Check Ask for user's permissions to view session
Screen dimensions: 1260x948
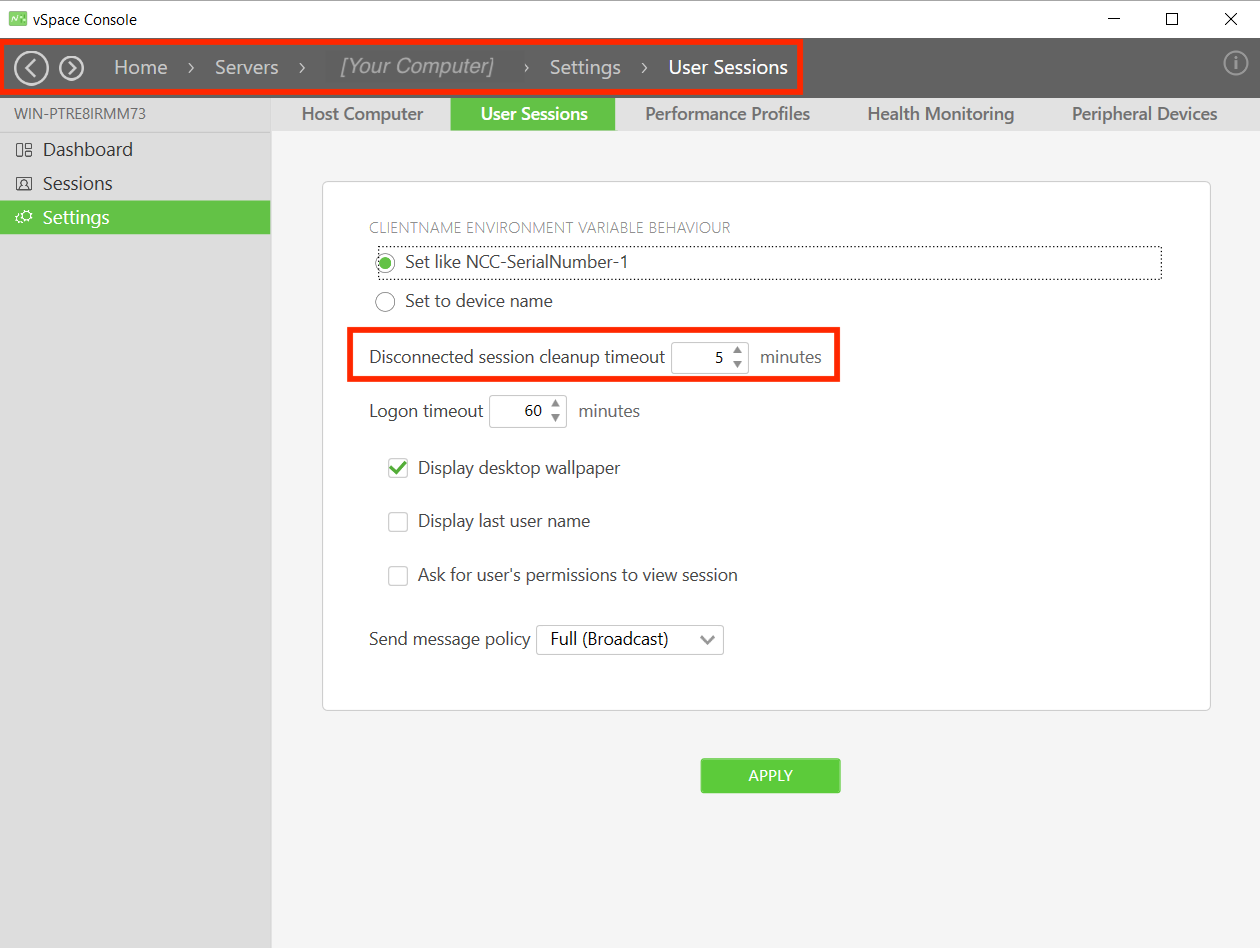pos(398,575)
